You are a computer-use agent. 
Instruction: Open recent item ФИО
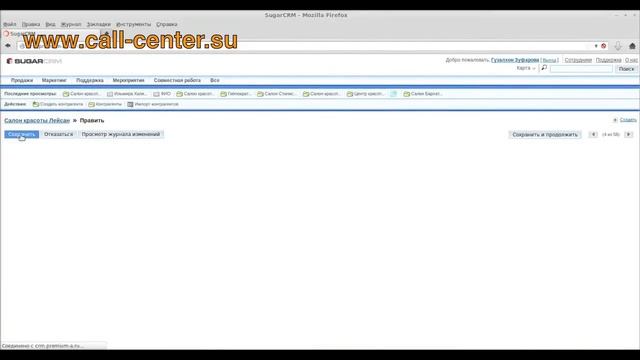click(165, 94)
